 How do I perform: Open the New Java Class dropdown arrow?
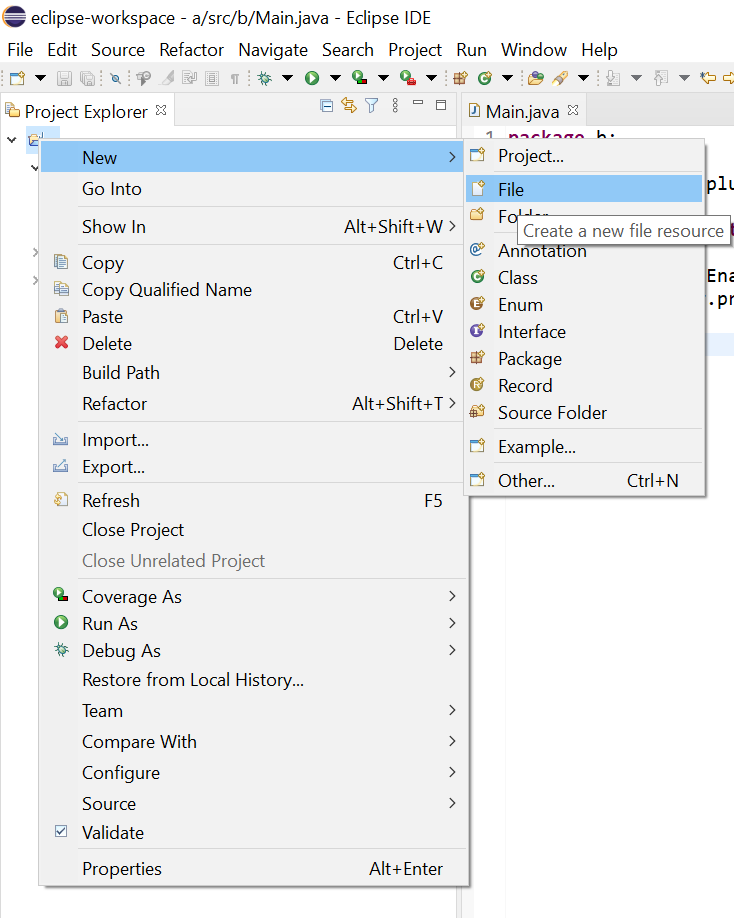point(507,78)
